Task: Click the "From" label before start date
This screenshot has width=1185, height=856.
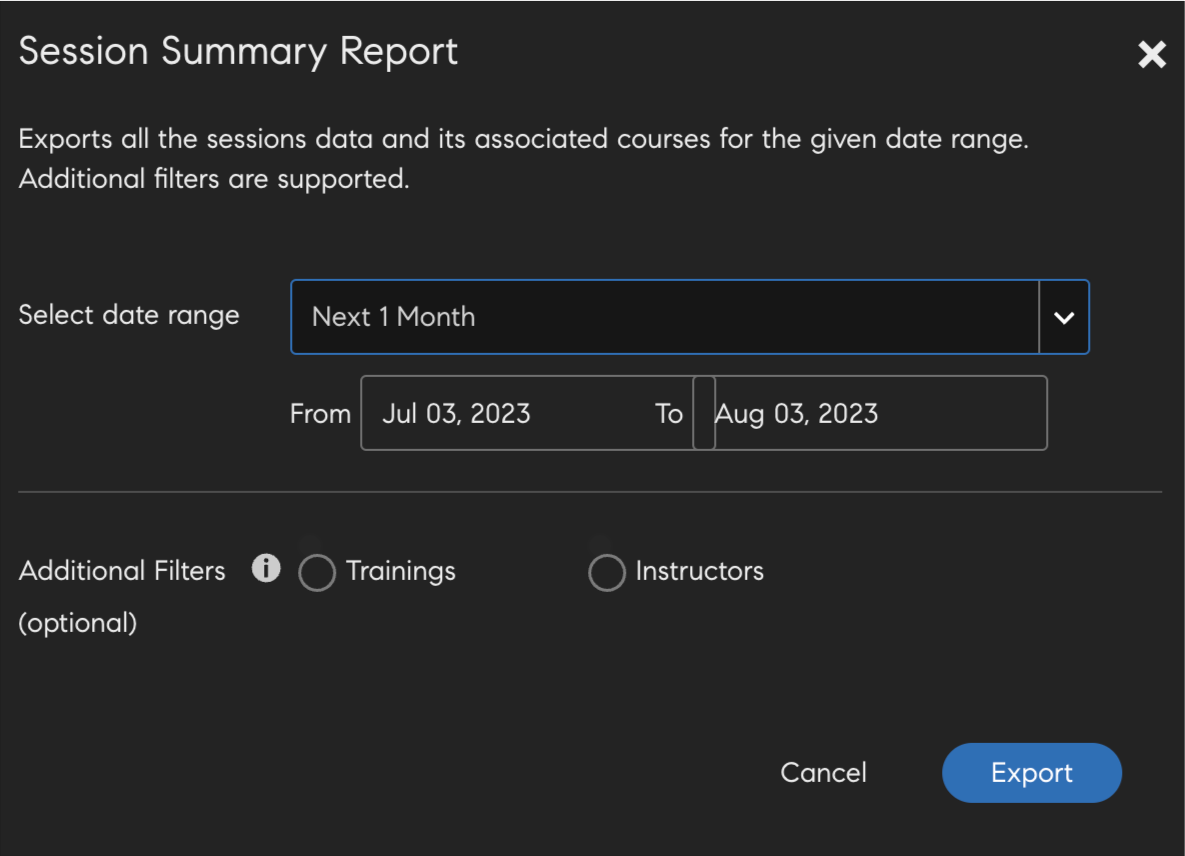Action: tap(320, 414)
